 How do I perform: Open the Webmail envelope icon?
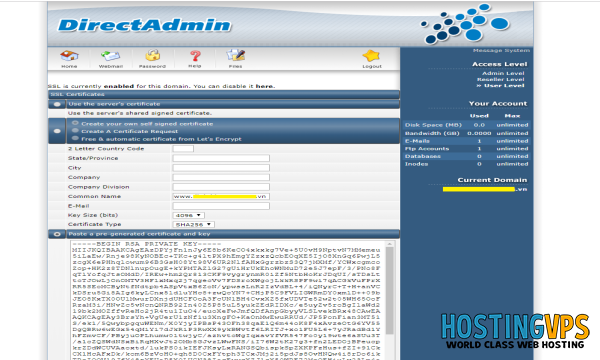point(111,56)
